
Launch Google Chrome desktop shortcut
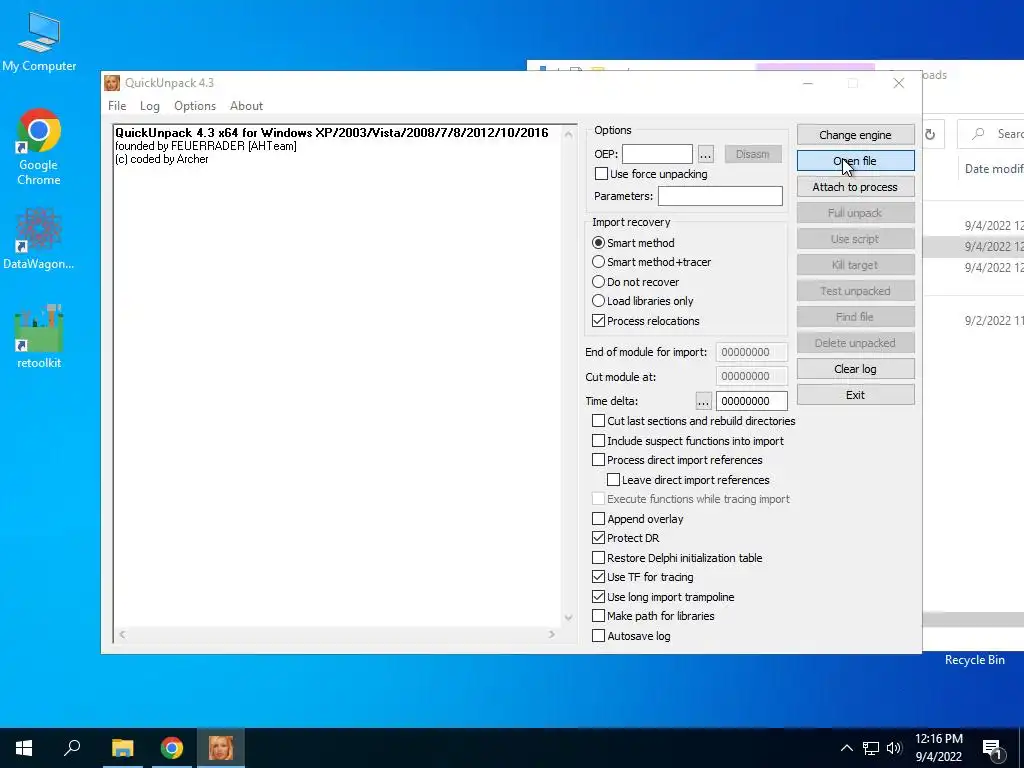coord(39,147)
